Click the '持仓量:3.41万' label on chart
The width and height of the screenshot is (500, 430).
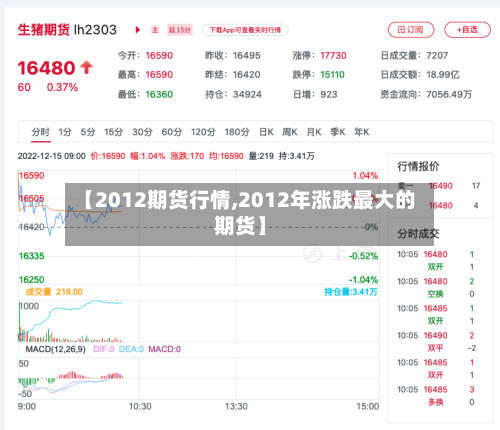351,292
